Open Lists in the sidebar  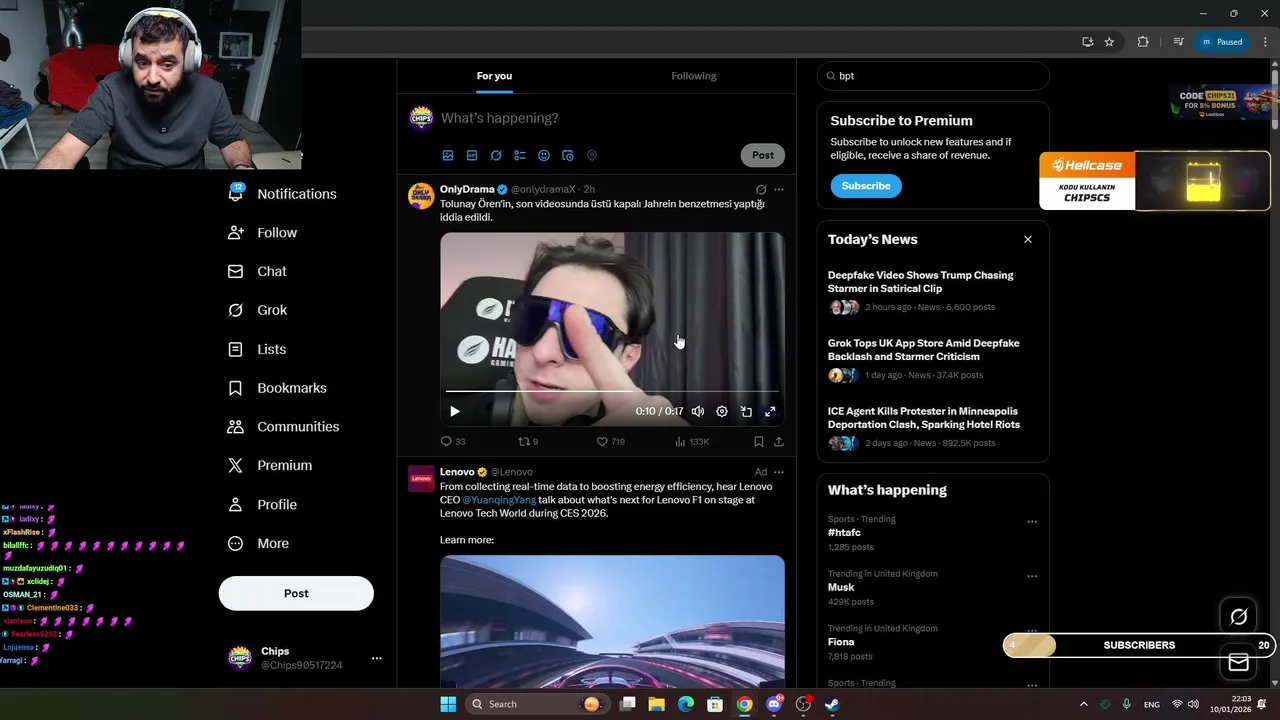click(256, 349)
